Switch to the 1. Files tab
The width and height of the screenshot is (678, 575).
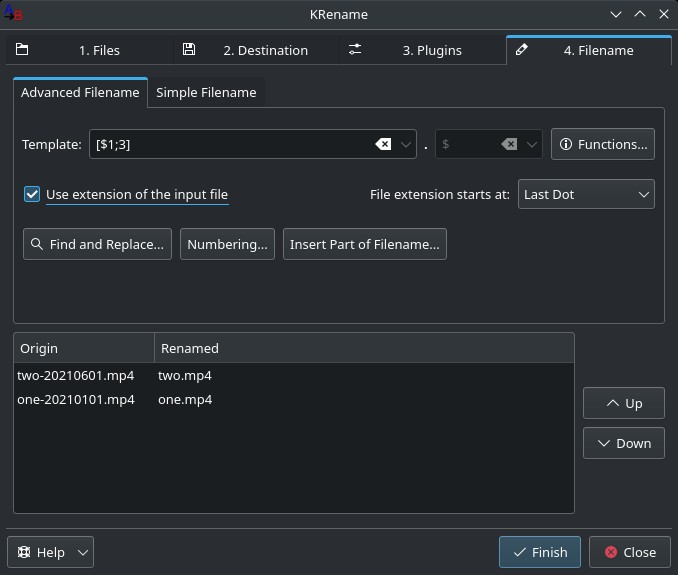click(x=89, y=50)
